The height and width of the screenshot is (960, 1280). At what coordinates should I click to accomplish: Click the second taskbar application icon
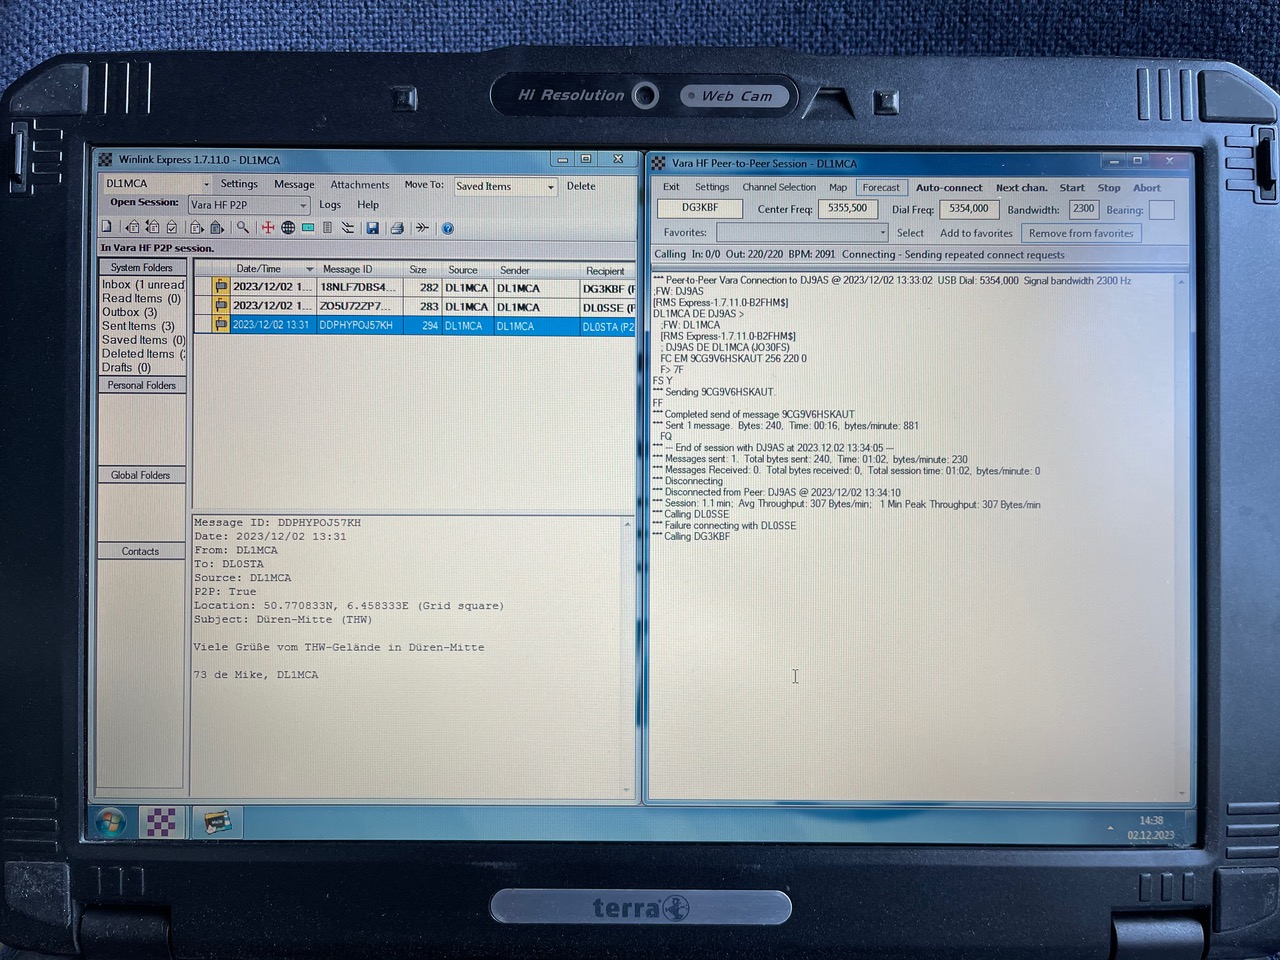[216, 822]
